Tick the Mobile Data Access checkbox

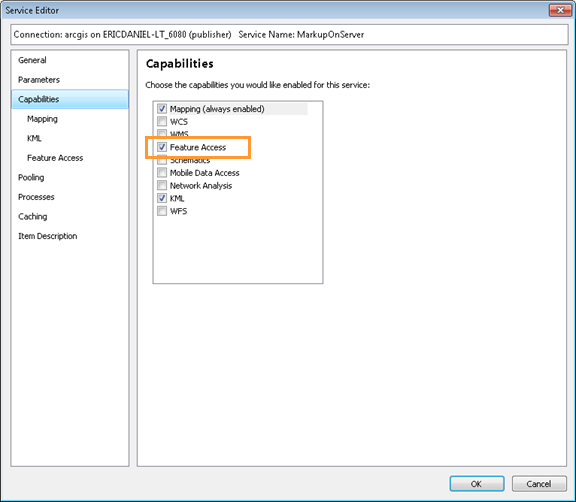coord(162,173)
